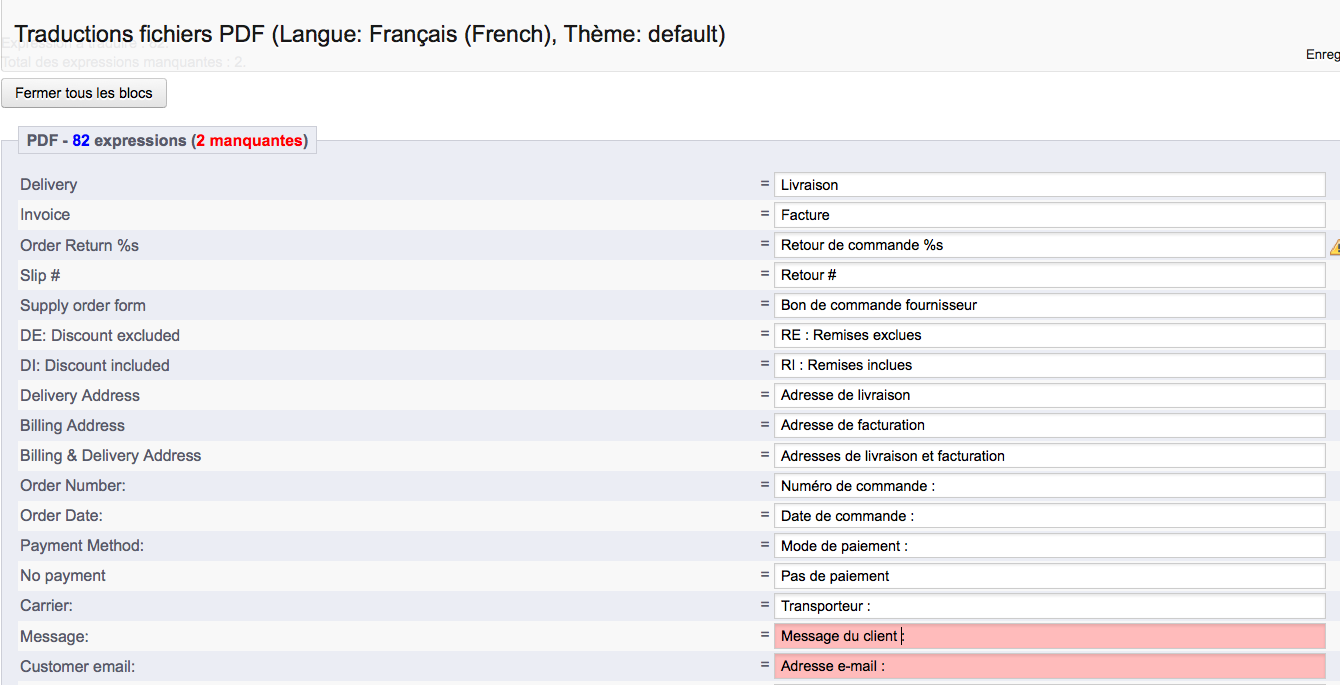Image resolution: width=1340 pixels, height=685 pixels.
Task: Edit the 'Retour de commande %s' field
Action: (1049, 245)
